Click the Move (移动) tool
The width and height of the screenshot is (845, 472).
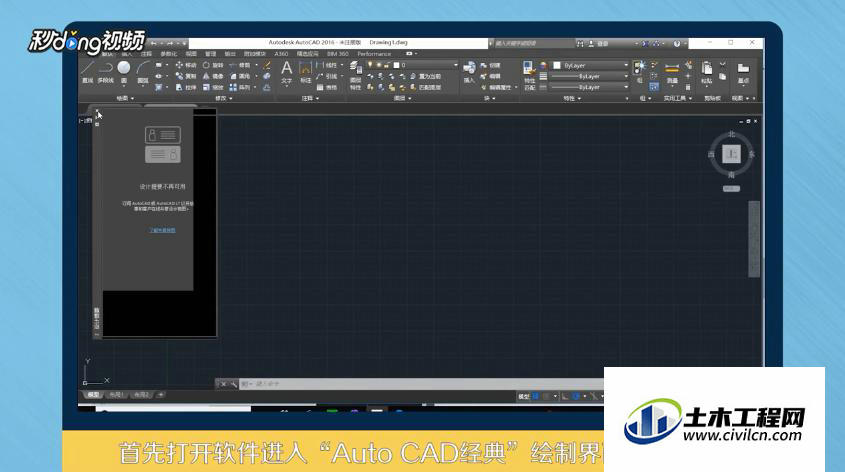pos(185,65)
